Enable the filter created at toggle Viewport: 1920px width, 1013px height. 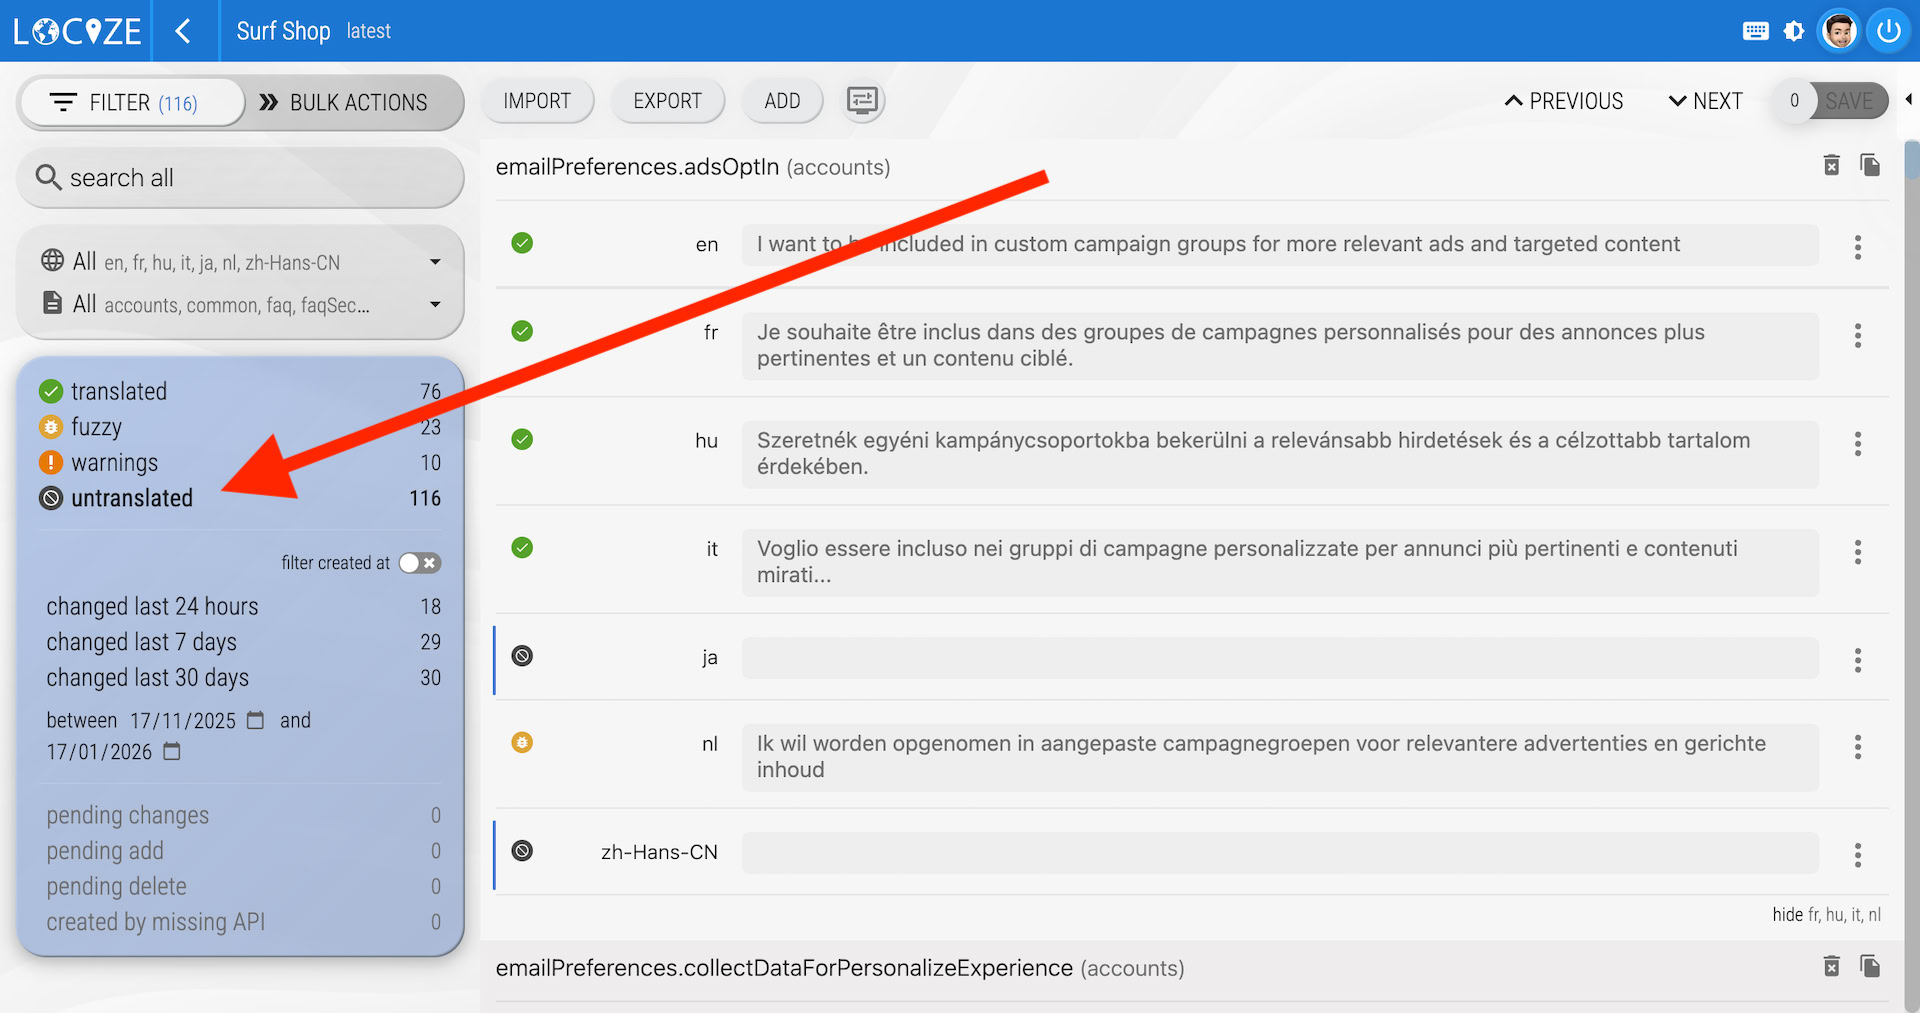(420, 563)
